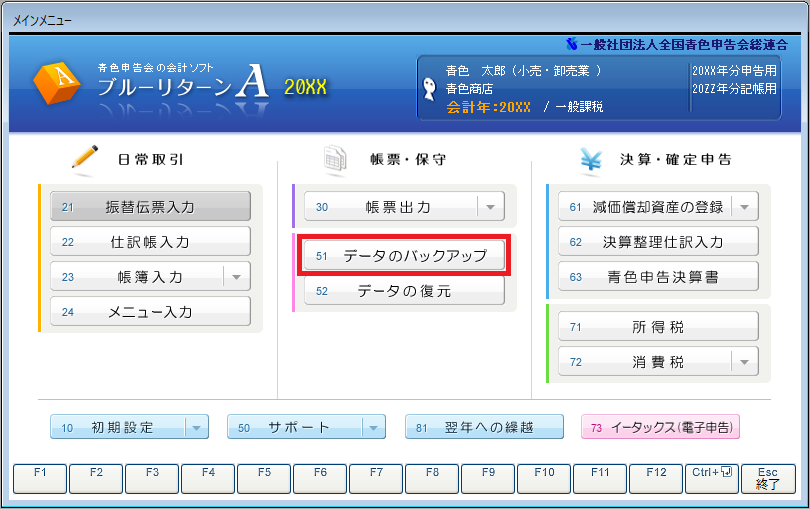The width and height of the screenshot is (810, 509).
Task: Click the F6 function key button
Action: tap(320, 479)
